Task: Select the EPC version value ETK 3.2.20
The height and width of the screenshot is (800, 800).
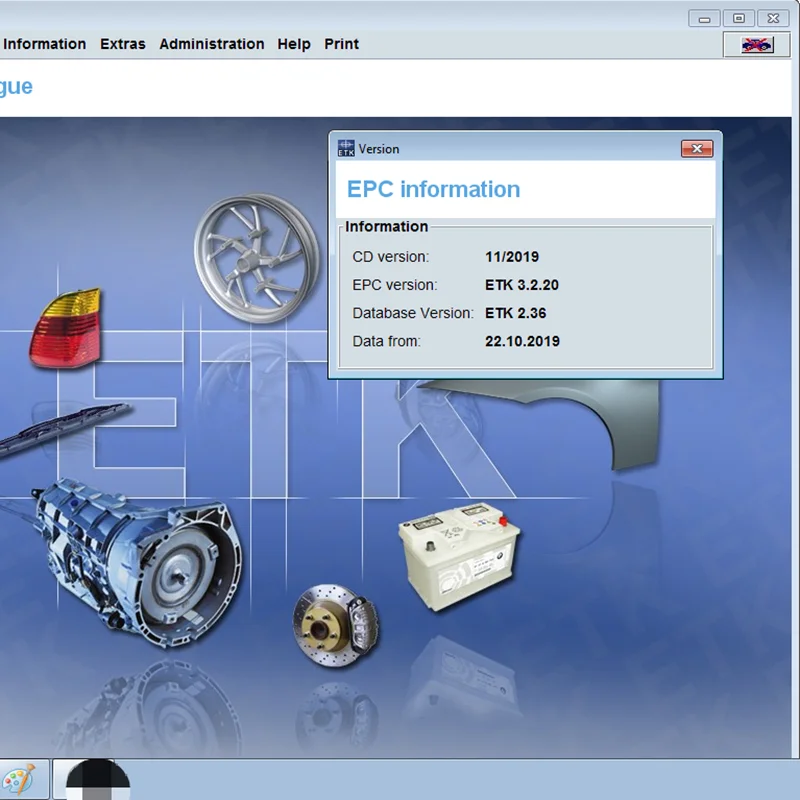Action: coord(521,285)
